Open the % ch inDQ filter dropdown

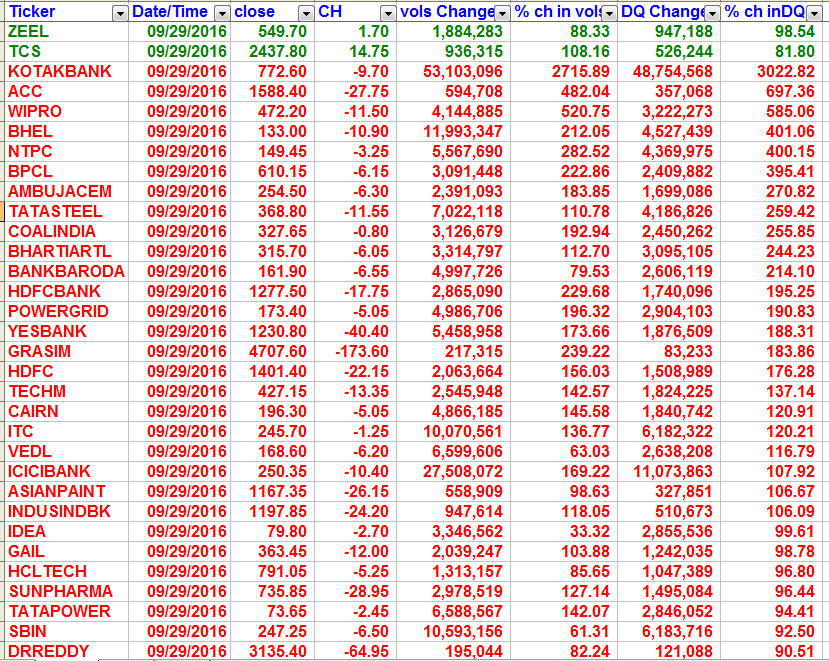point(818,12)
